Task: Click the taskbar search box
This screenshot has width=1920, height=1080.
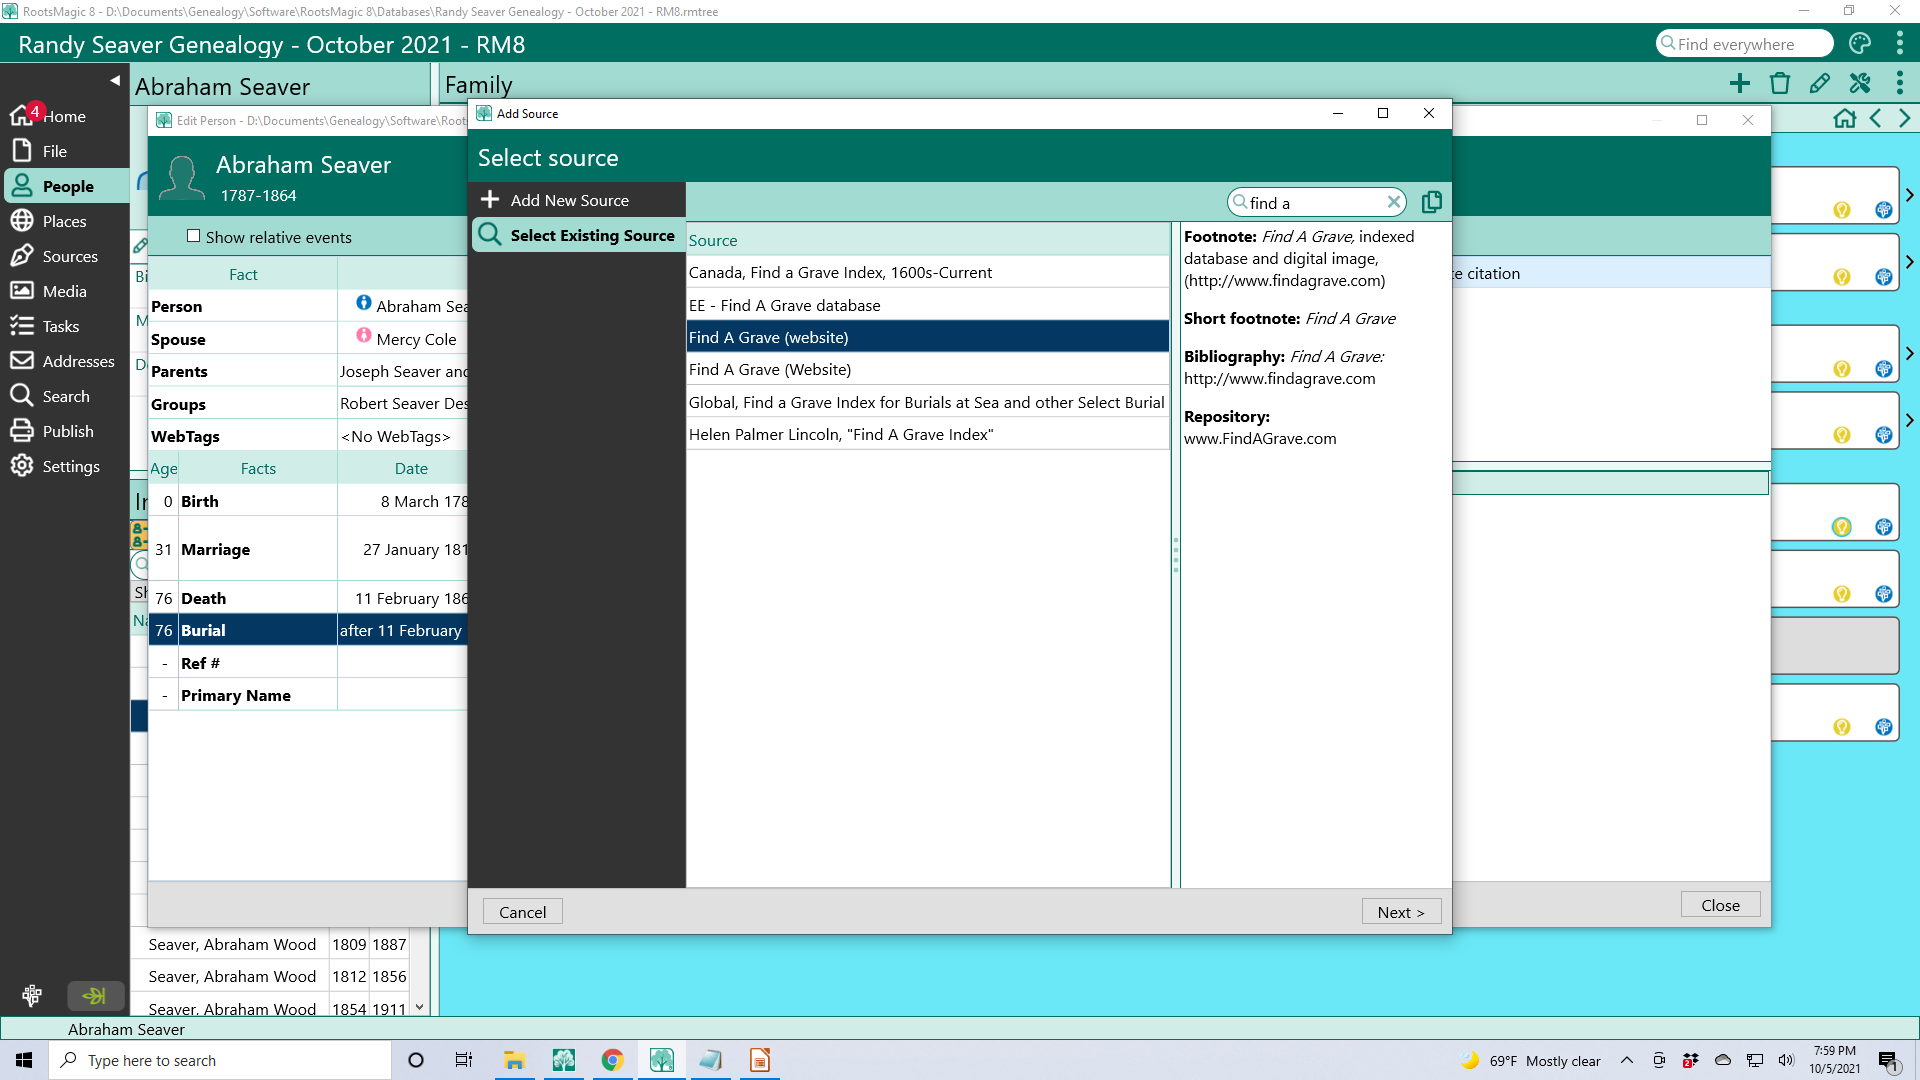Action: pos(220,1060)
